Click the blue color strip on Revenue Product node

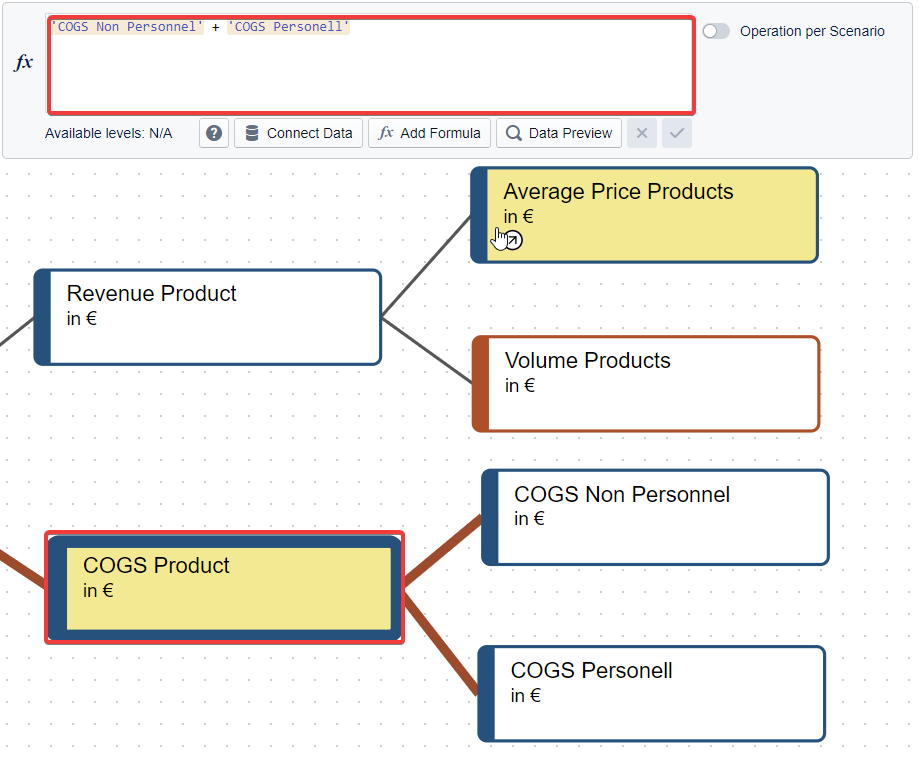pos(42,317)
